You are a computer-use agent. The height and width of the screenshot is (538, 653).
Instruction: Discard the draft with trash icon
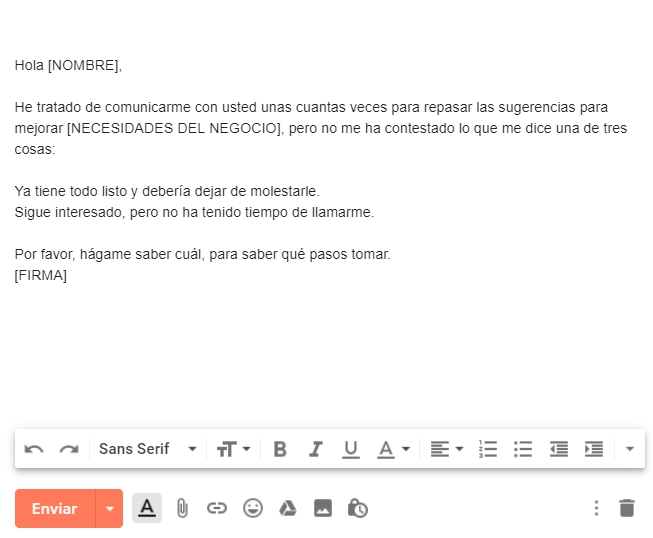pyautogui.click(x=627, y=508)
